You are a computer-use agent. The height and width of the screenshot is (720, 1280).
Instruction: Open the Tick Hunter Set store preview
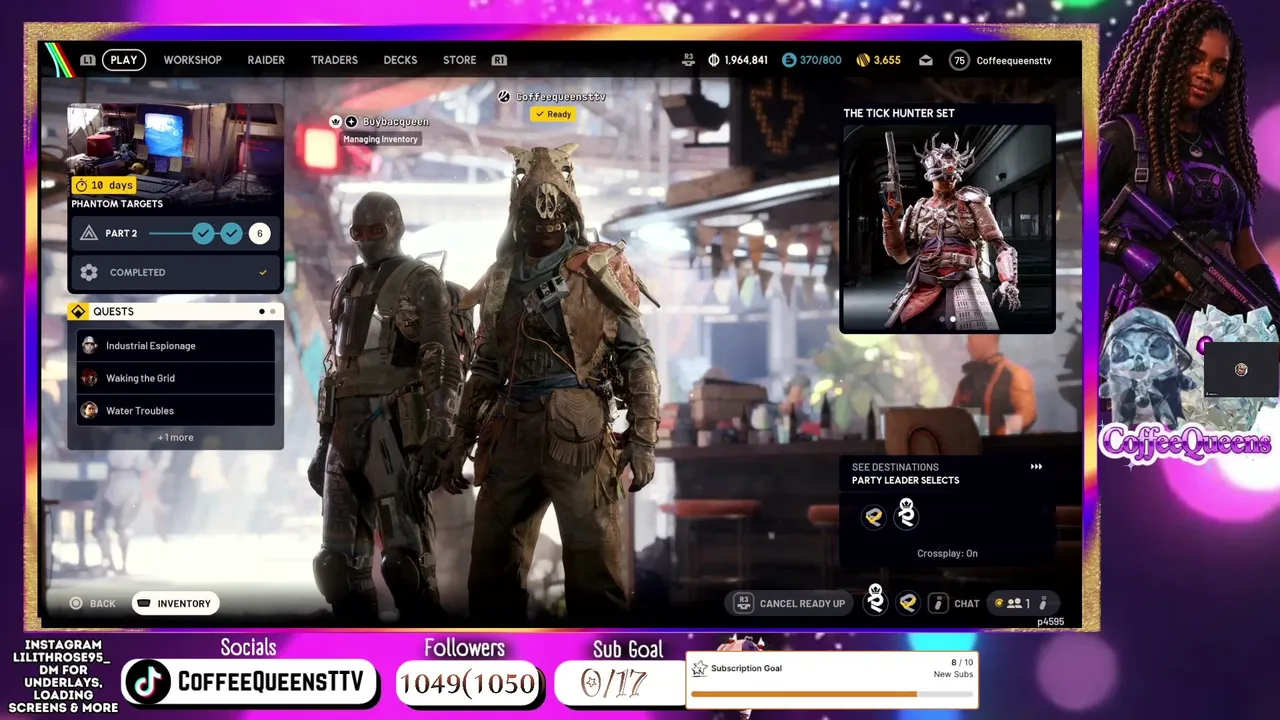point(947,228)
